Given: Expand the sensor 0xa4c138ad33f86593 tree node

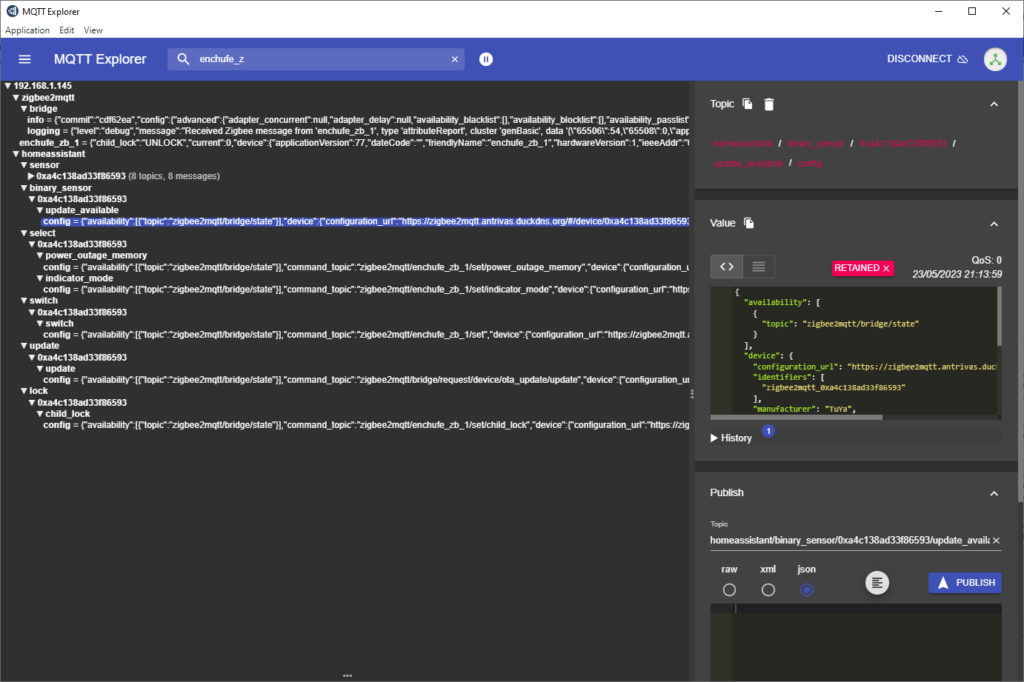Looking at the screenshot, I should tap(32, 176).
